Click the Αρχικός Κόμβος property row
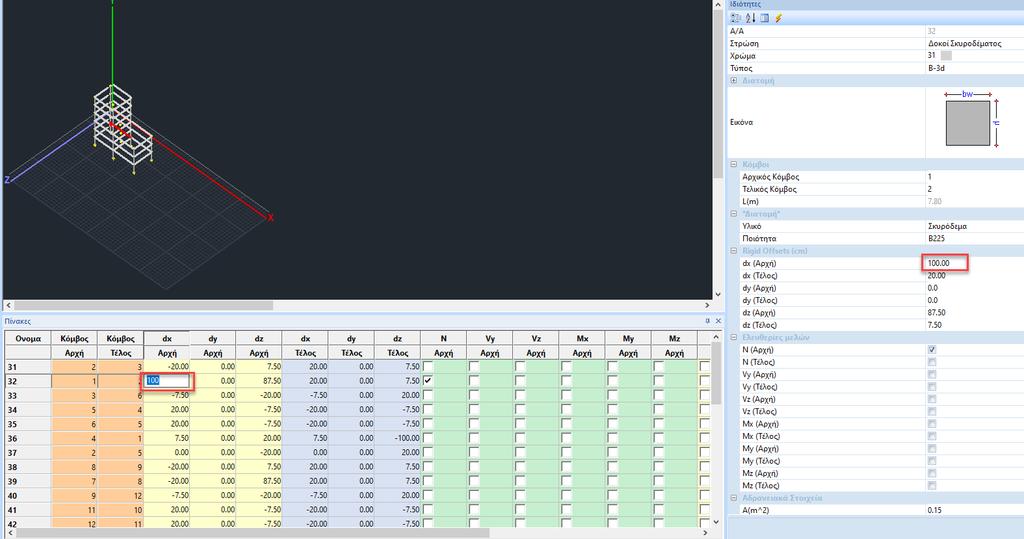 (x=876, y=176)
